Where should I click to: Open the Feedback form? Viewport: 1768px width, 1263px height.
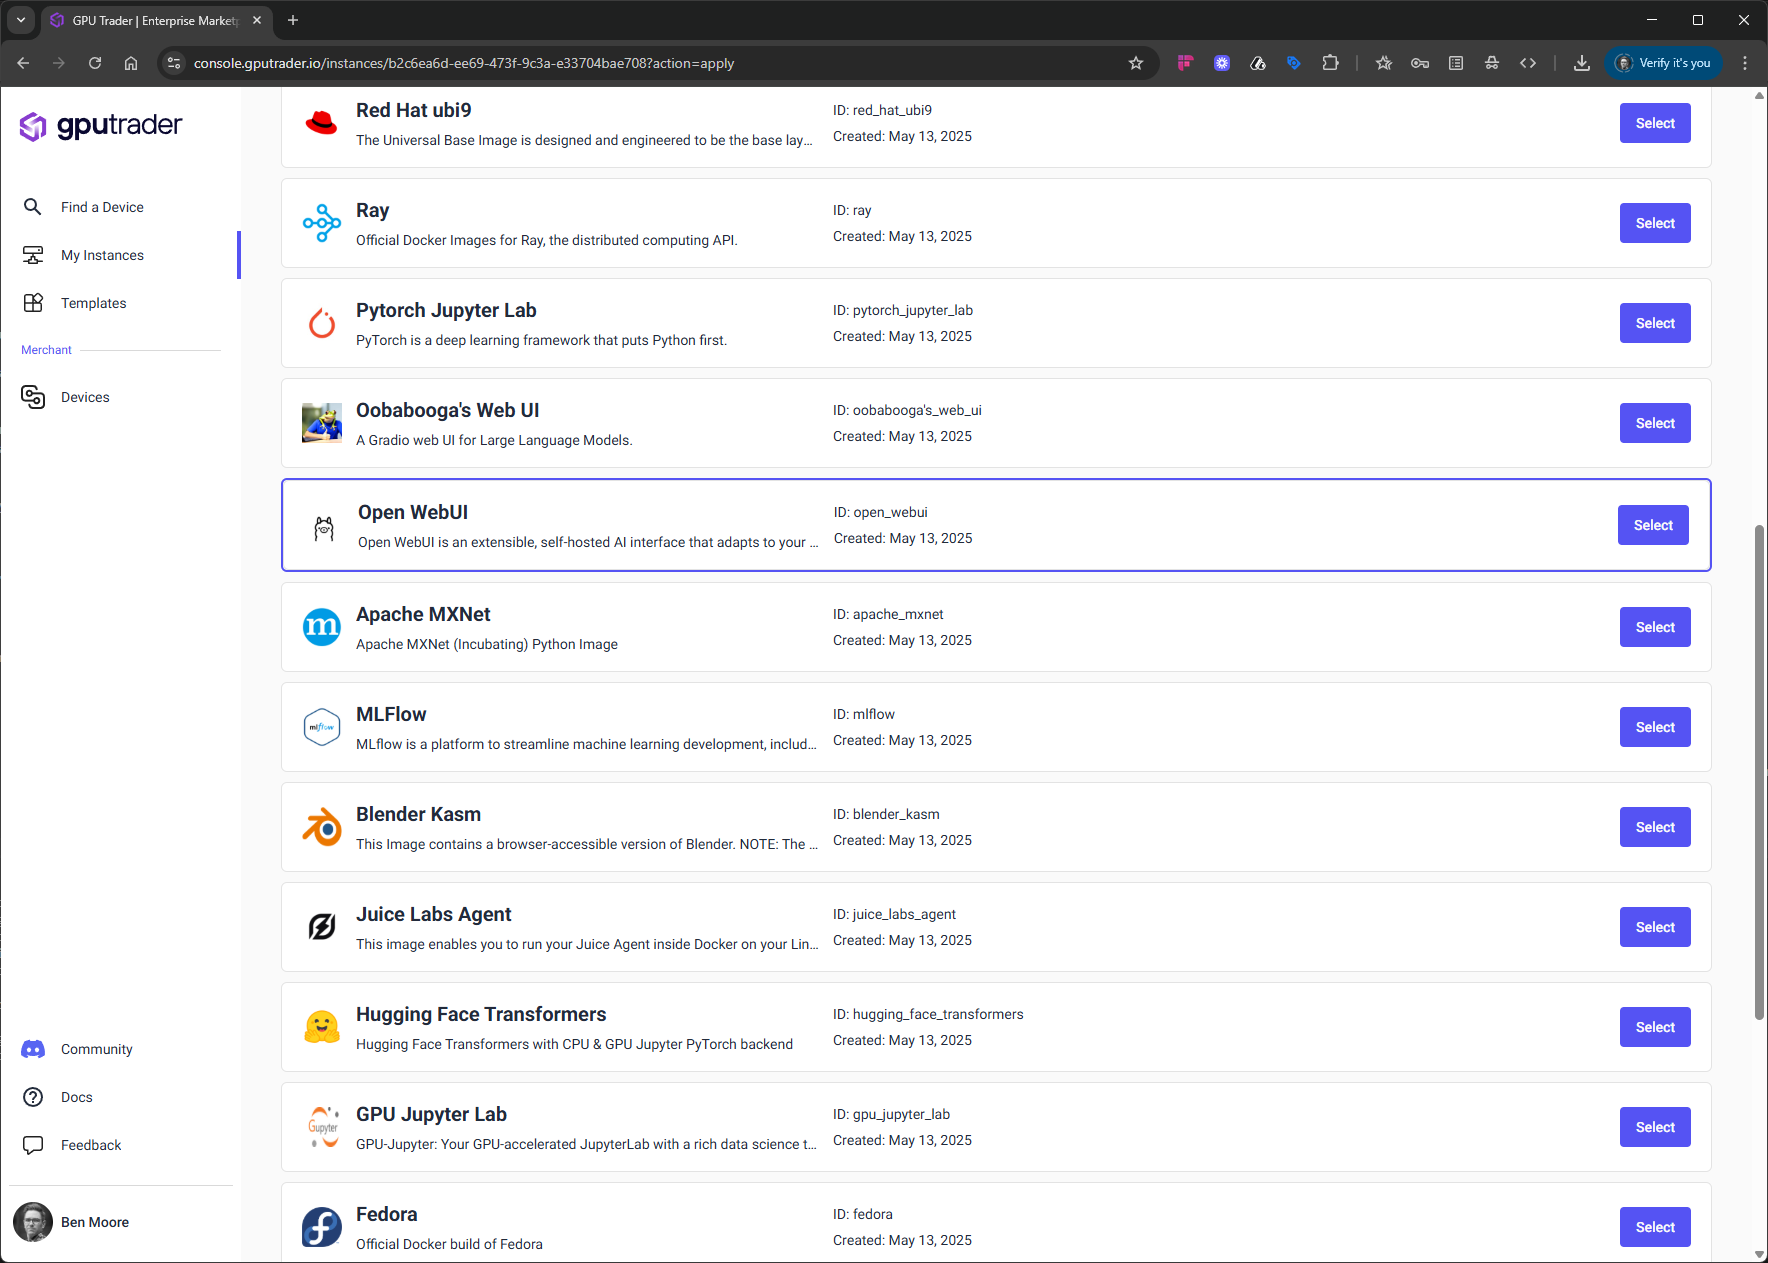point(90,1145)
